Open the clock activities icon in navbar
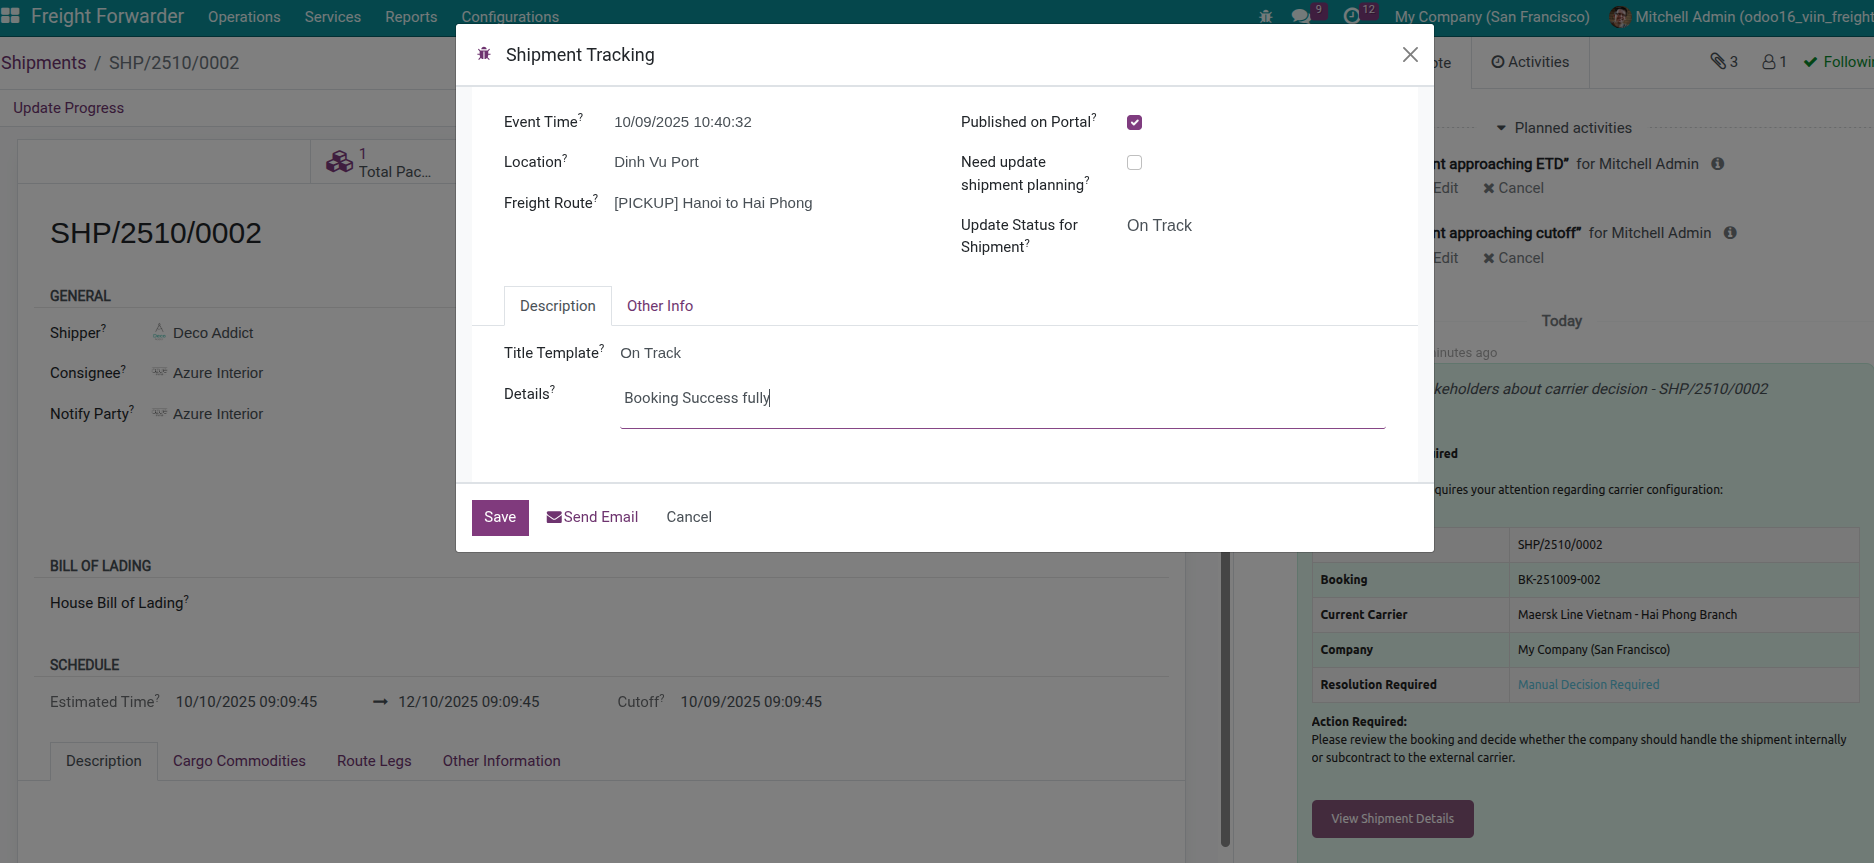Viewport: 1874px width, 863px height. click(1352, 16)
